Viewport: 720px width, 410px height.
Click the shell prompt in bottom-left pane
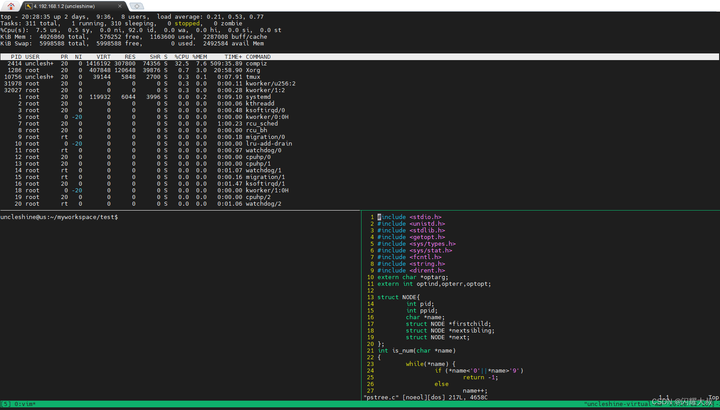60,217
